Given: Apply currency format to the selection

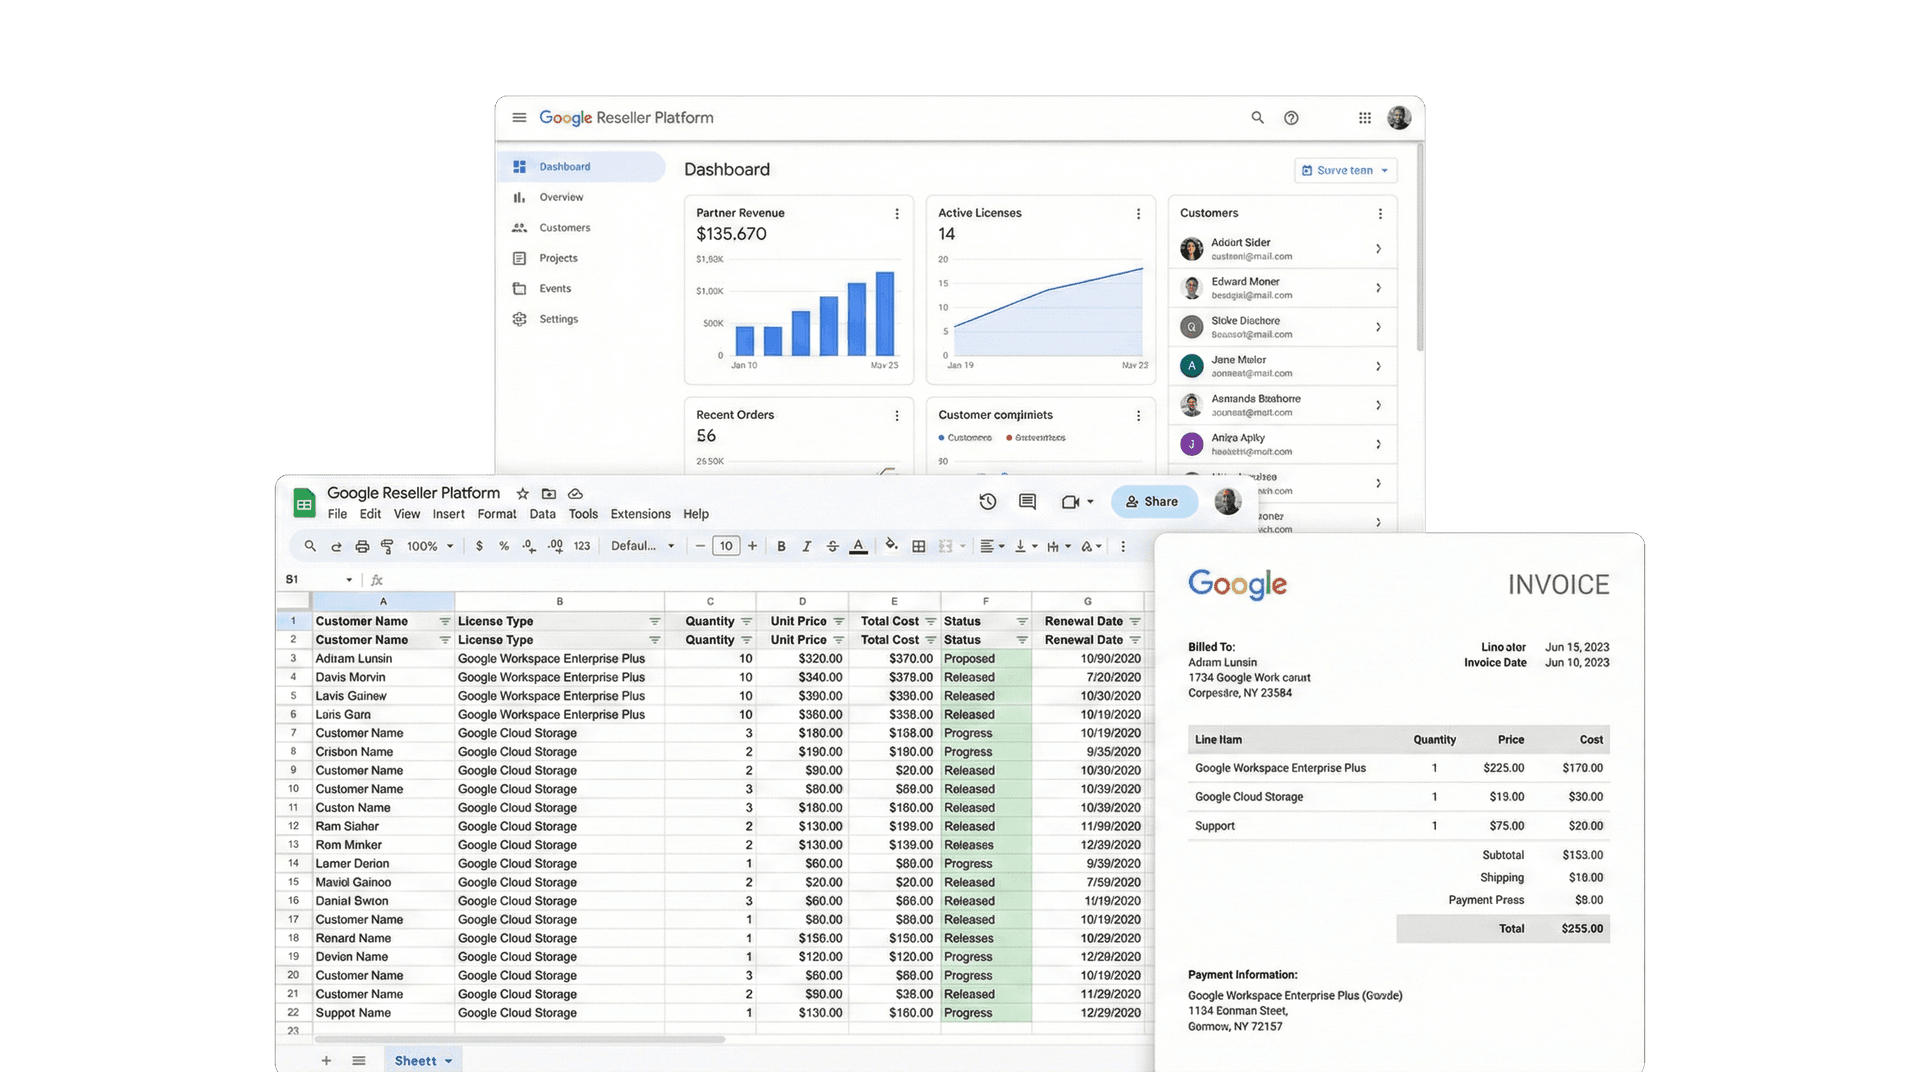Looking at the screenshot, I should pos(479,546).
